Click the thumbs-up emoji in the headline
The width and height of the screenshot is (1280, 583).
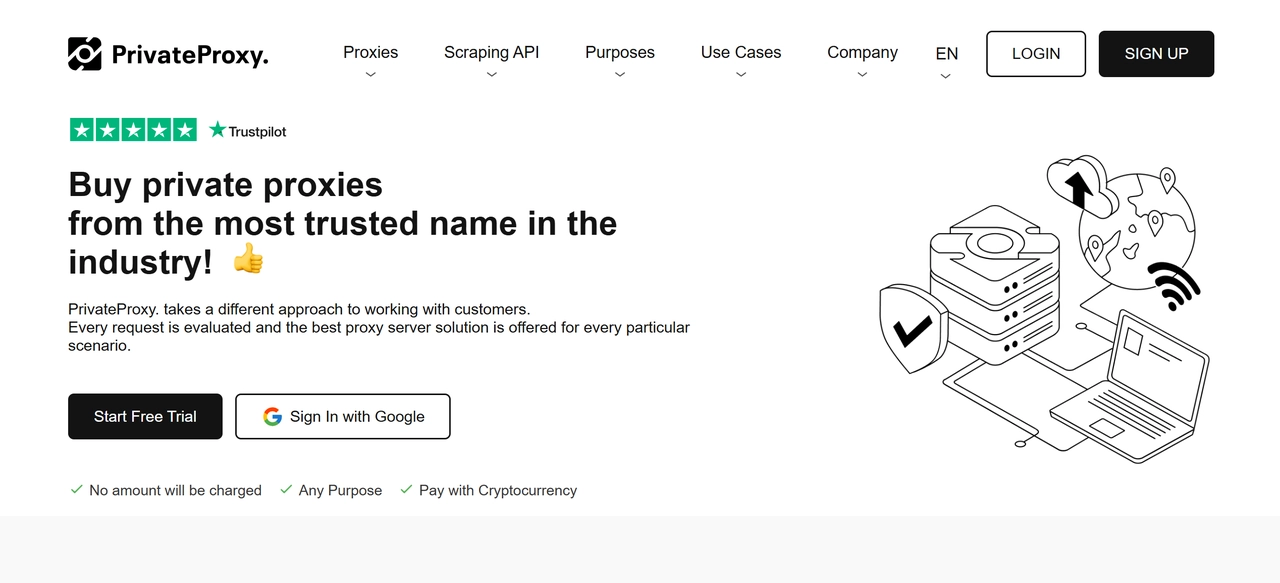click(x=247, y=260)
